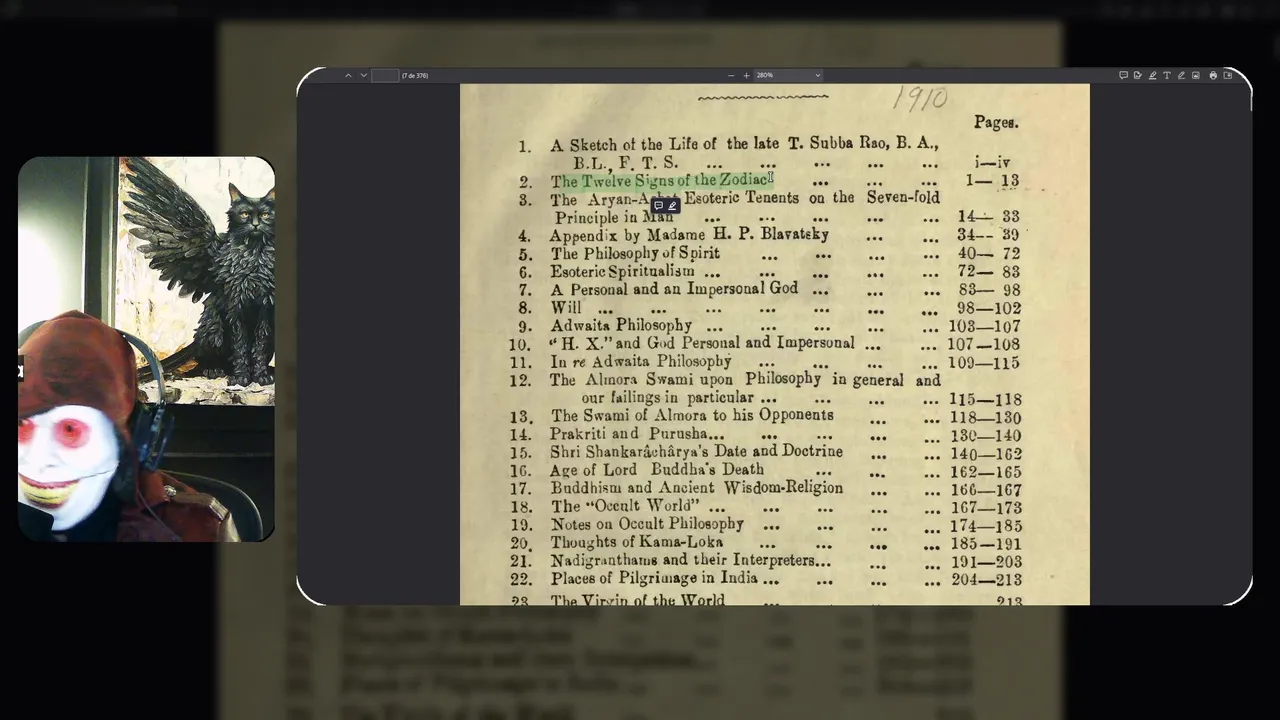Select the highlighter tool in toolbar
Image resolution: width=1280 pixels, height=720 pixels.
pyautogui.click(x=1152, y=75)
